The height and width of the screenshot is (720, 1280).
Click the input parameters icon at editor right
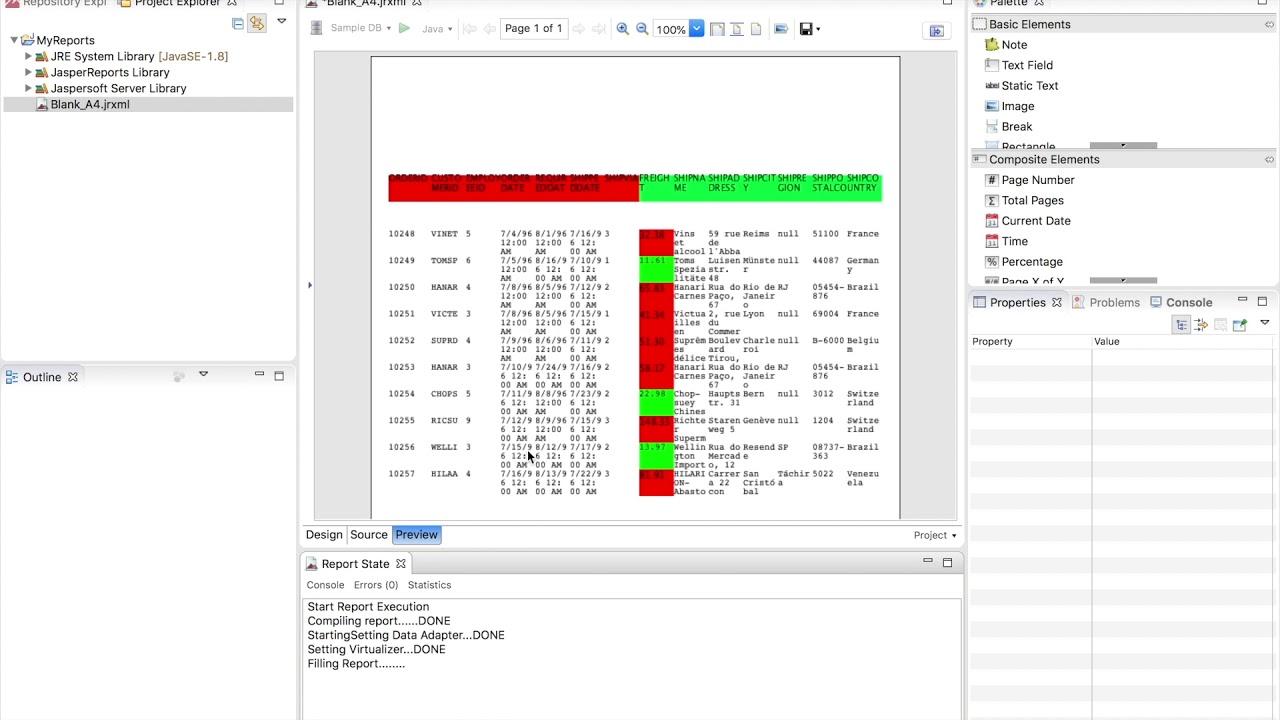click(x=936, y=31)
